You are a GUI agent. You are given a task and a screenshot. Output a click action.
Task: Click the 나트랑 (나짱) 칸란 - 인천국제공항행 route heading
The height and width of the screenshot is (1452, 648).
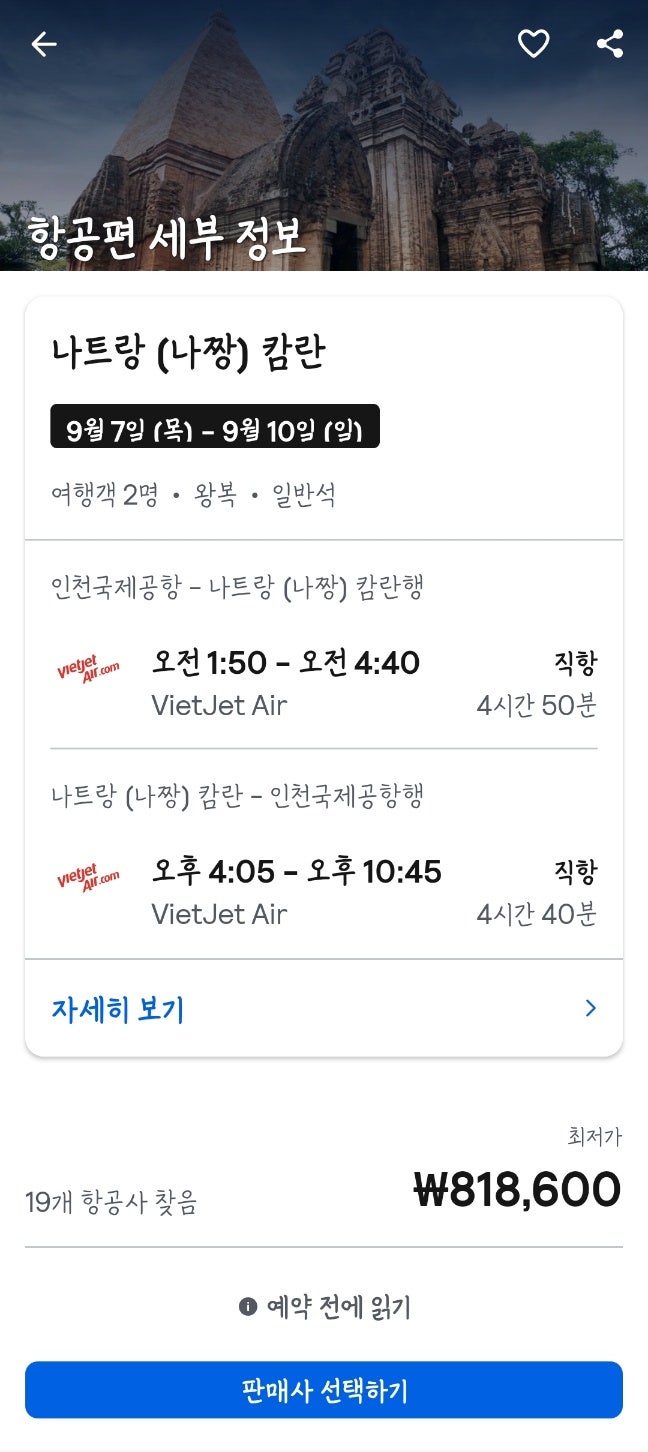click(238, 796)
